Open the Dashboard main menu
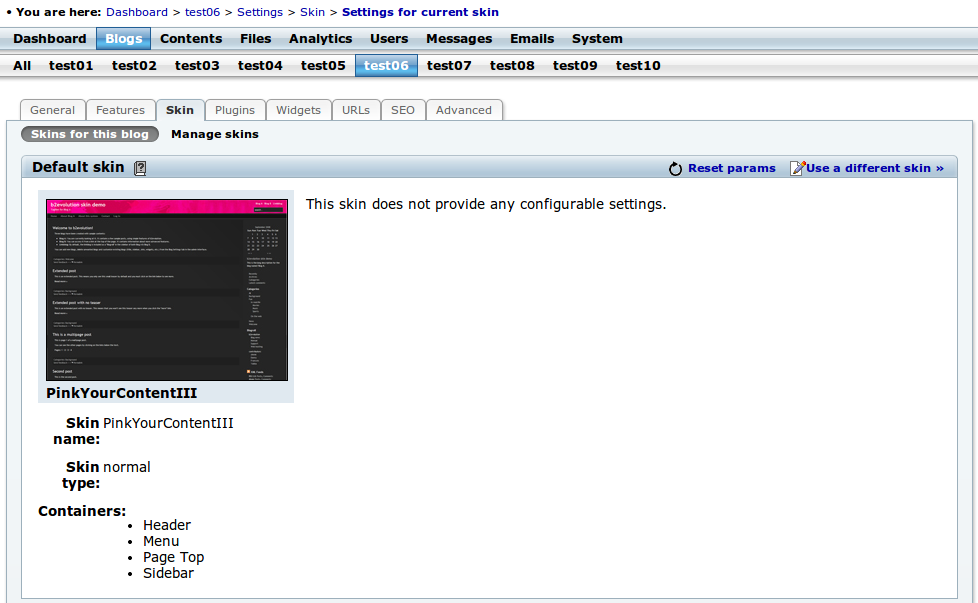The image size is (978, 603). pyautogui.click(x=50, y=39)
